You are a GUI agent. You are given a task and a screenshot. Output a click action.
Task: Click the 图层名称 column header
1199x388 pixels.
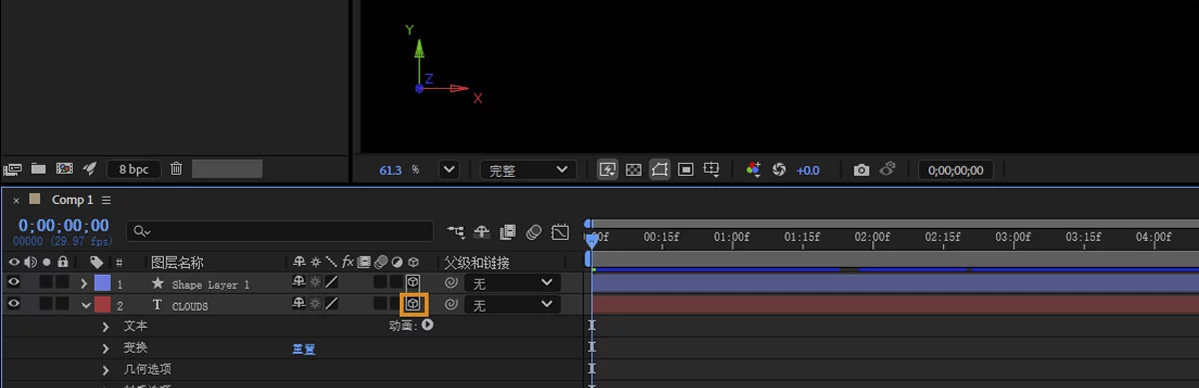click(177, 262)
